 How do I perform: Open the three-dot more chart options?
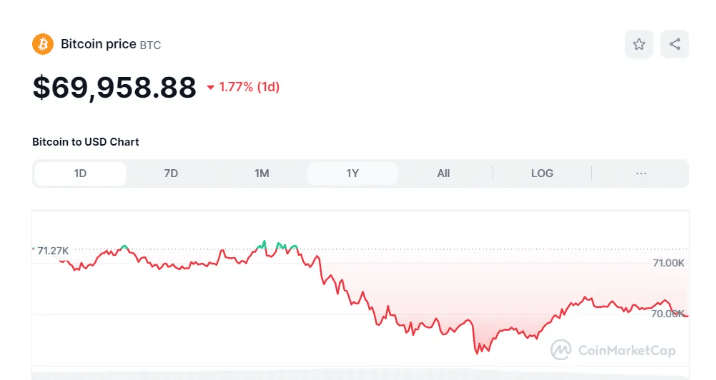click(x=641, y=174)
